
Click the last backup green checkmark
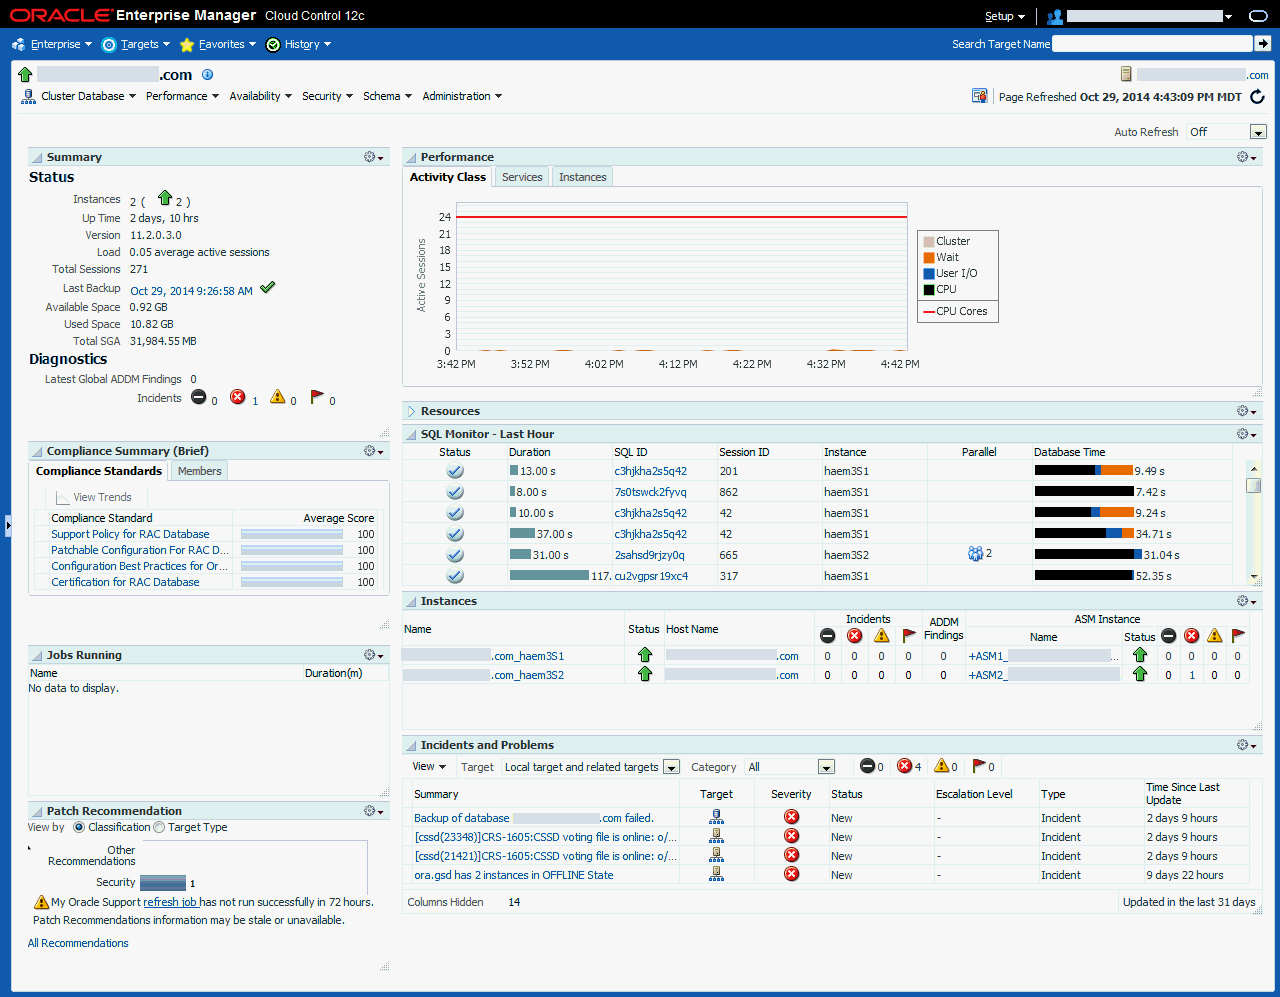point(268,288)
